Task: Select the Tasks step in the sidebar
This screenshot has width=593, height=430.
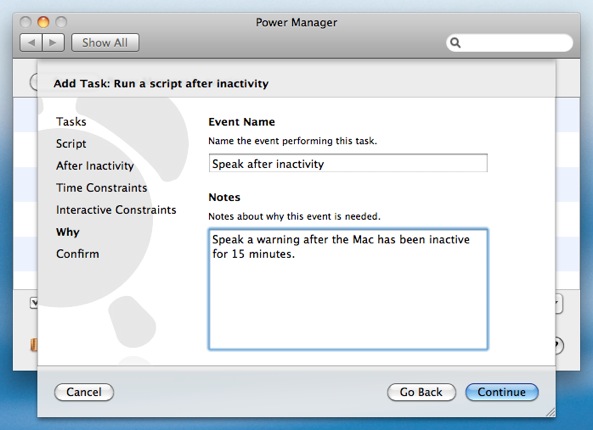Action: pos(71,122)
